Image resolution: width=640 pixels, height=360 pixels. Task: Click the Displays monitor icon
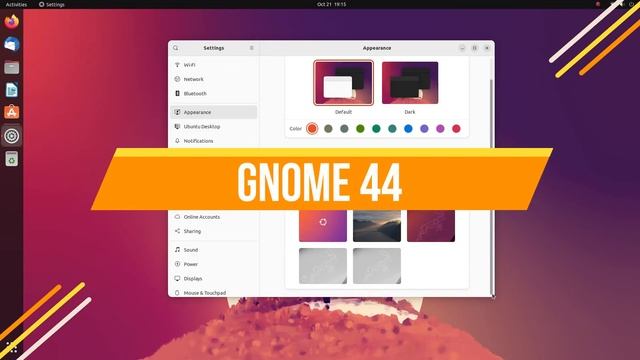[x=177, y=278]
